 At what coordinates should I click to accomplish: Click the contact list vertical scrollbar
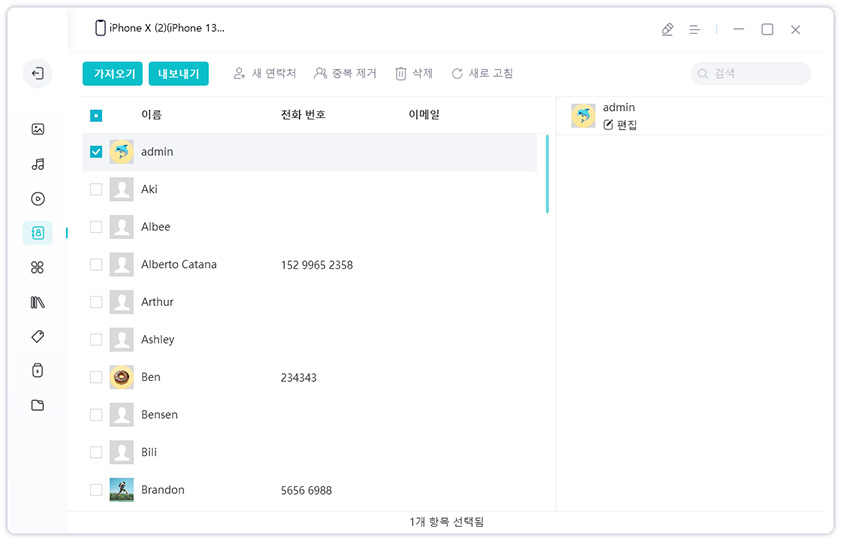pyautogui.click(x=547, y=174)
